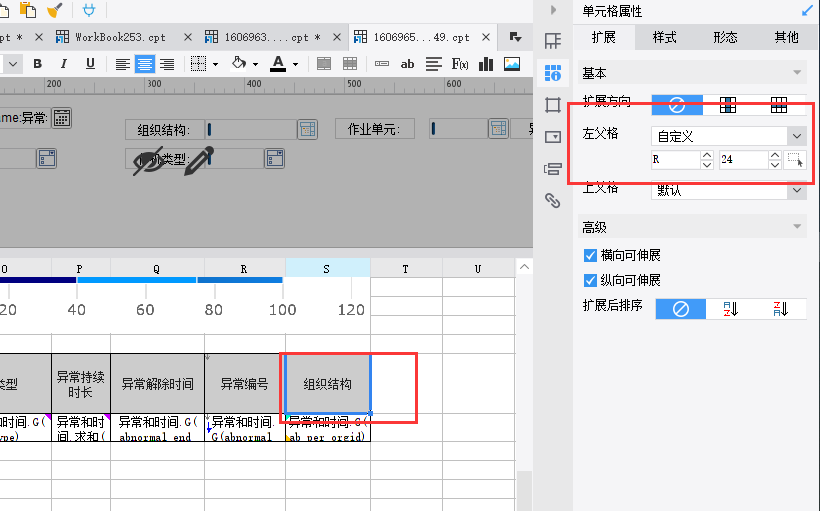Open 左父格 自定义 dropdown
Screen dimensions: 820x511
click(x=728, y=136)
